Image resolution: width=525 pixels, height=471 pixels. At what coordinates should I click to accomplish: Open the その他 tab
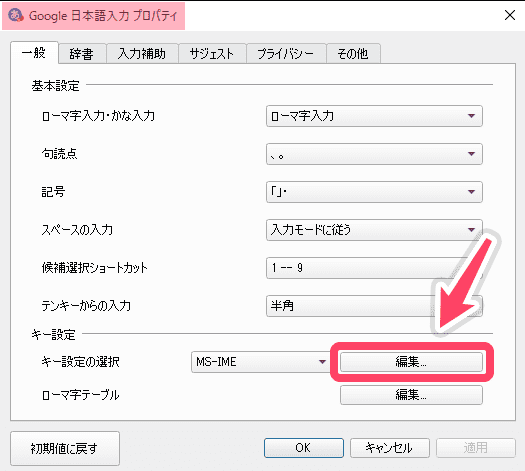pos(353,54)
